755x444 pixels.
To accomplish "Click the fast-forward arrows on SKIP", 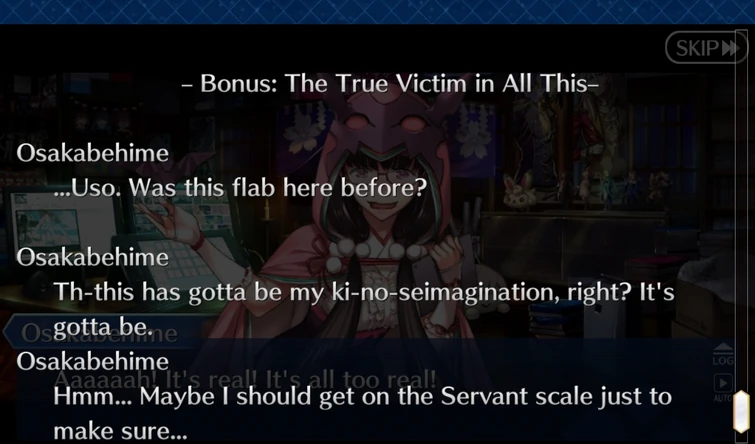I will [729, 48].
